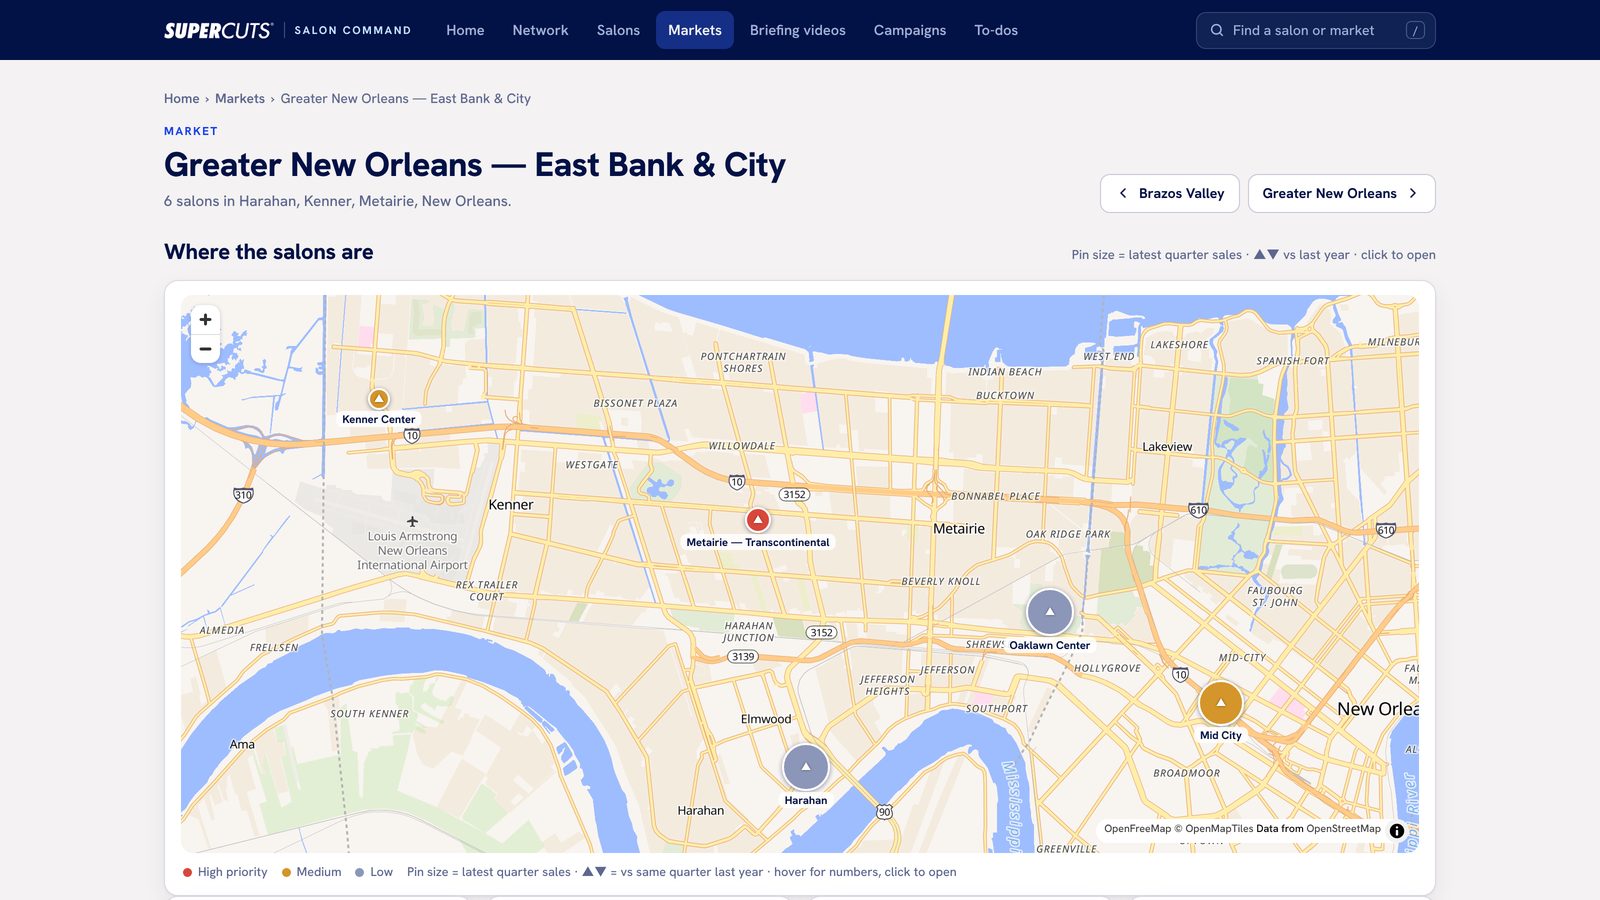Viewport: 1600px width, 900px height.
Task: Open the To-dos nav item
Action: coord(996,30)
